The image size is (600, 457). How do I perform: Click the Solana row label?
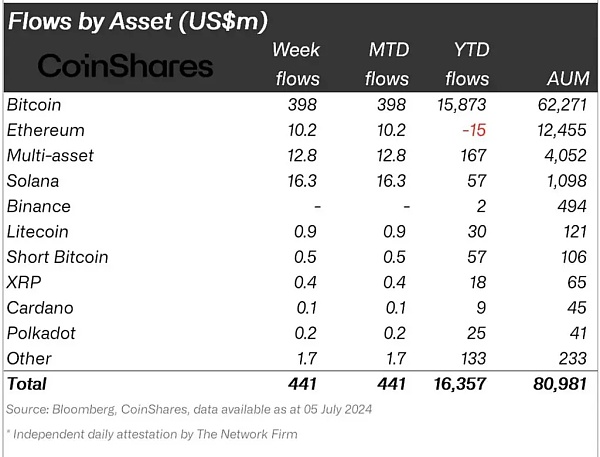tap(33, 181)
